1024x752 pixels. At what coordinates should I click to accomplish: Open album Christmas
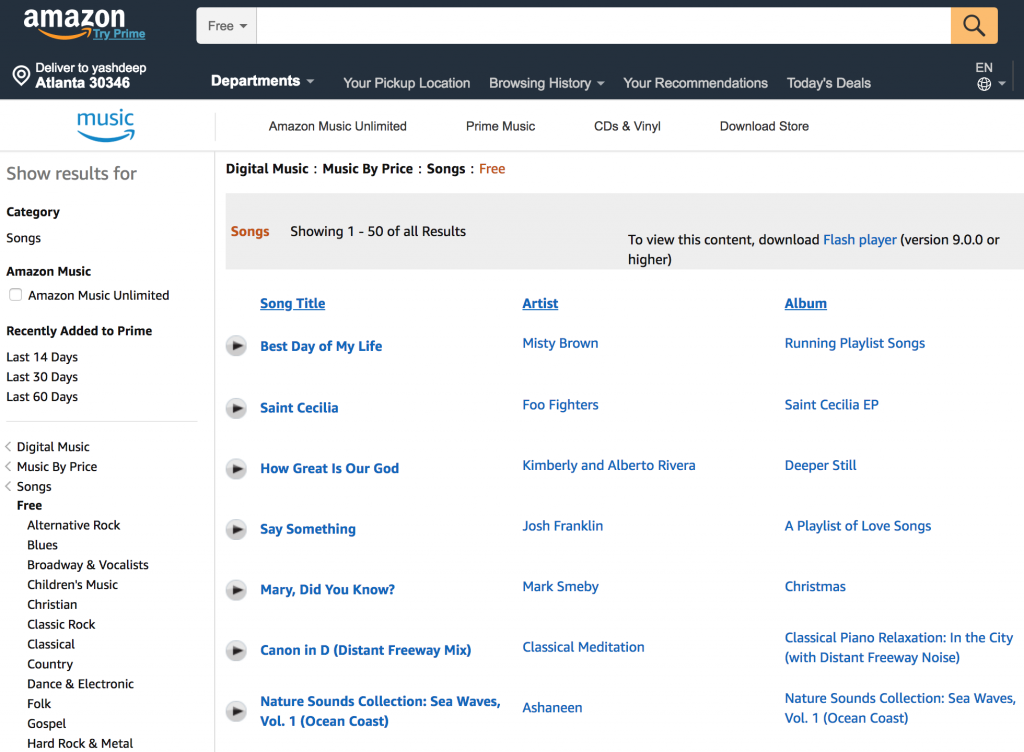(815, 587)
